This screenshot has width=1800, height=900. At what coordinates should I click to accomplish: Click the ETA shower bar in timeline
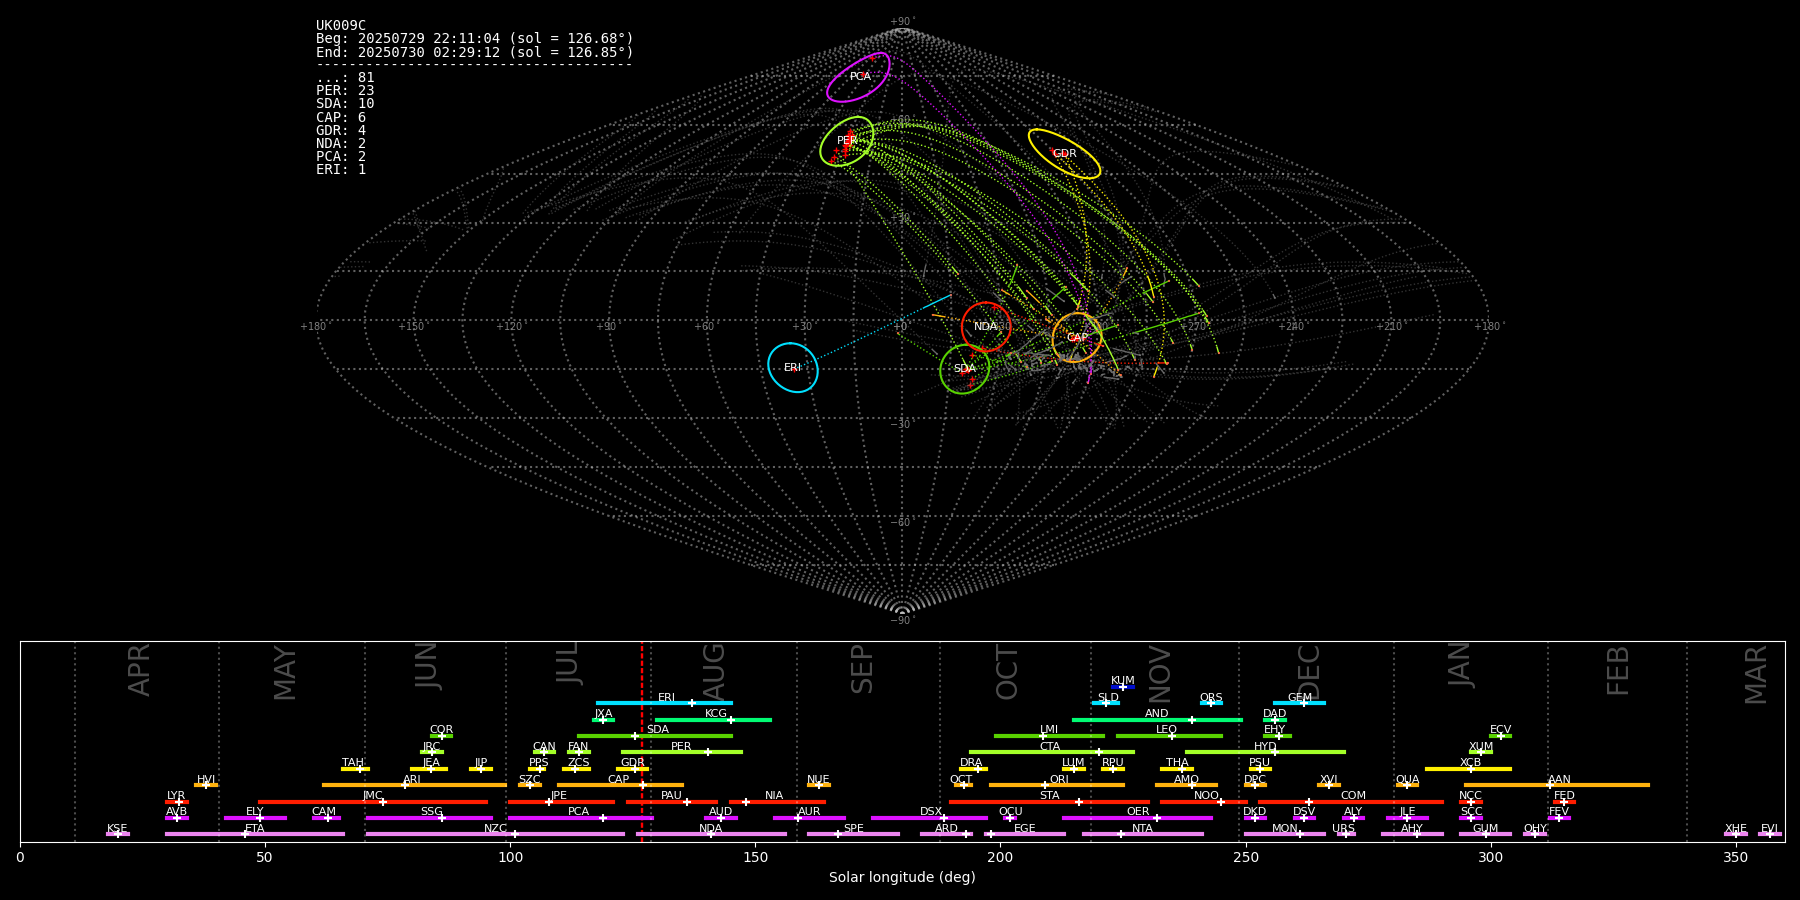255,834
